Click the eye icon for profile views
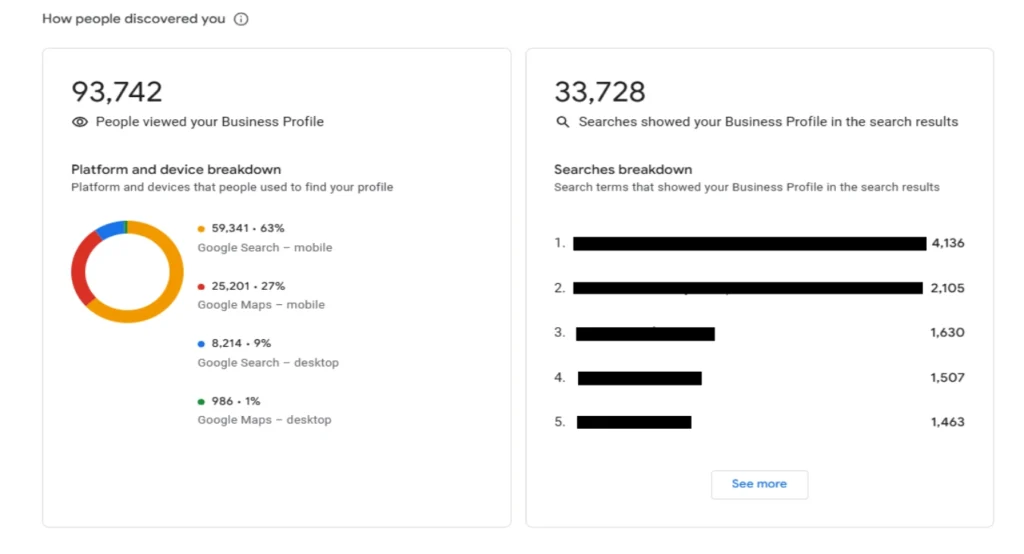1024x554 pixels. 80,122
